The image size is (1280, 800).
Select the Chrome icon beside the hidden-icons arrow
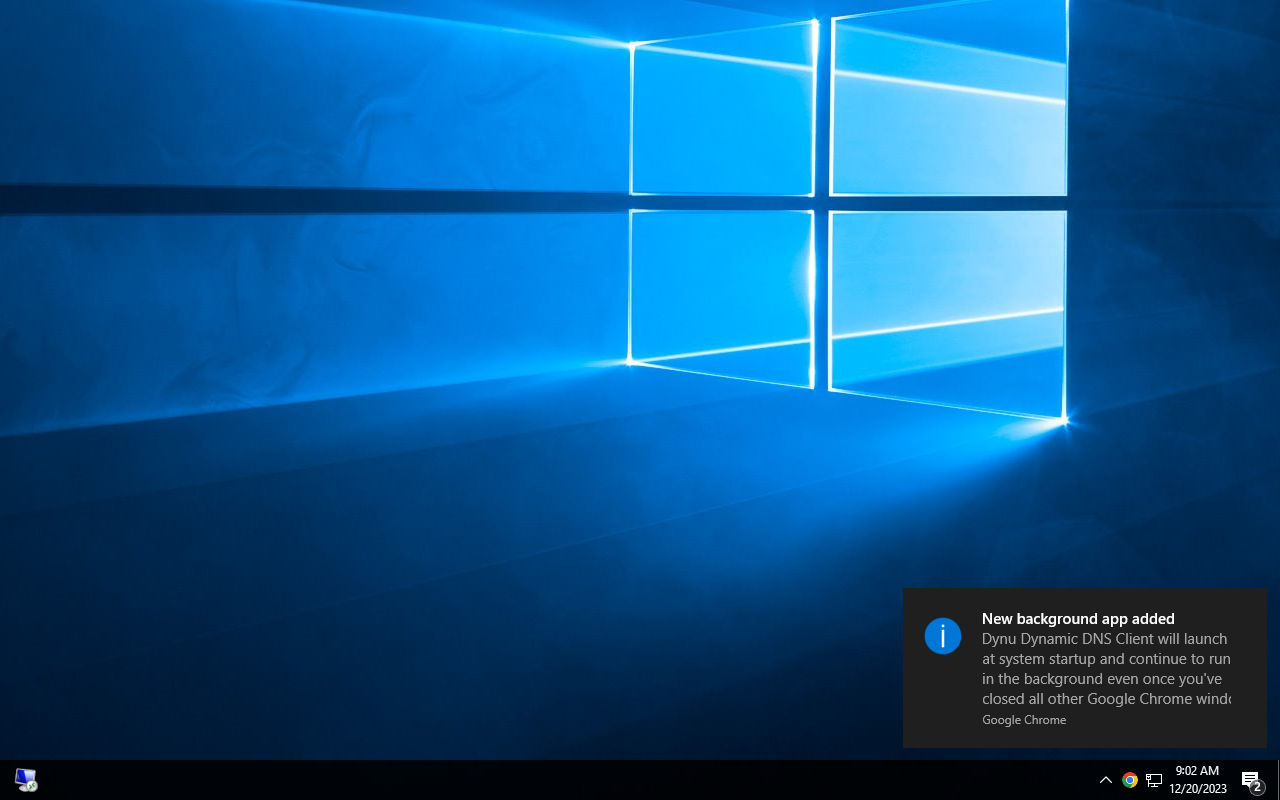[x=1130, y=779]
